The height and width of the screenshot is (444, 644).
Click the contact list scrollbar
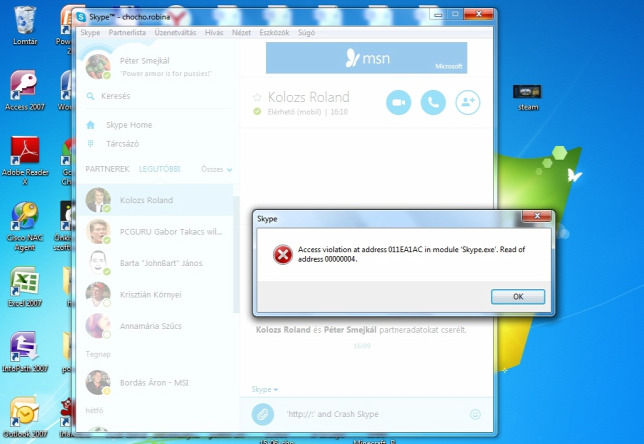(x=236, y=255)
